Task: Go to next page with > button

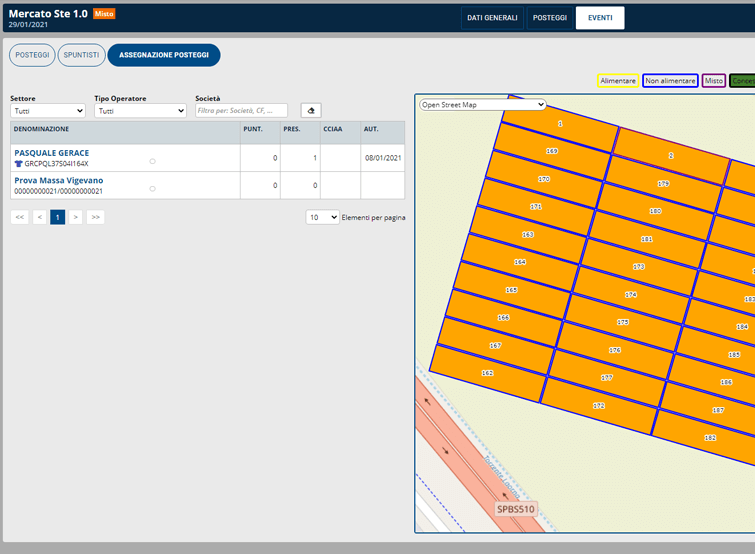Action: point(76,217)
